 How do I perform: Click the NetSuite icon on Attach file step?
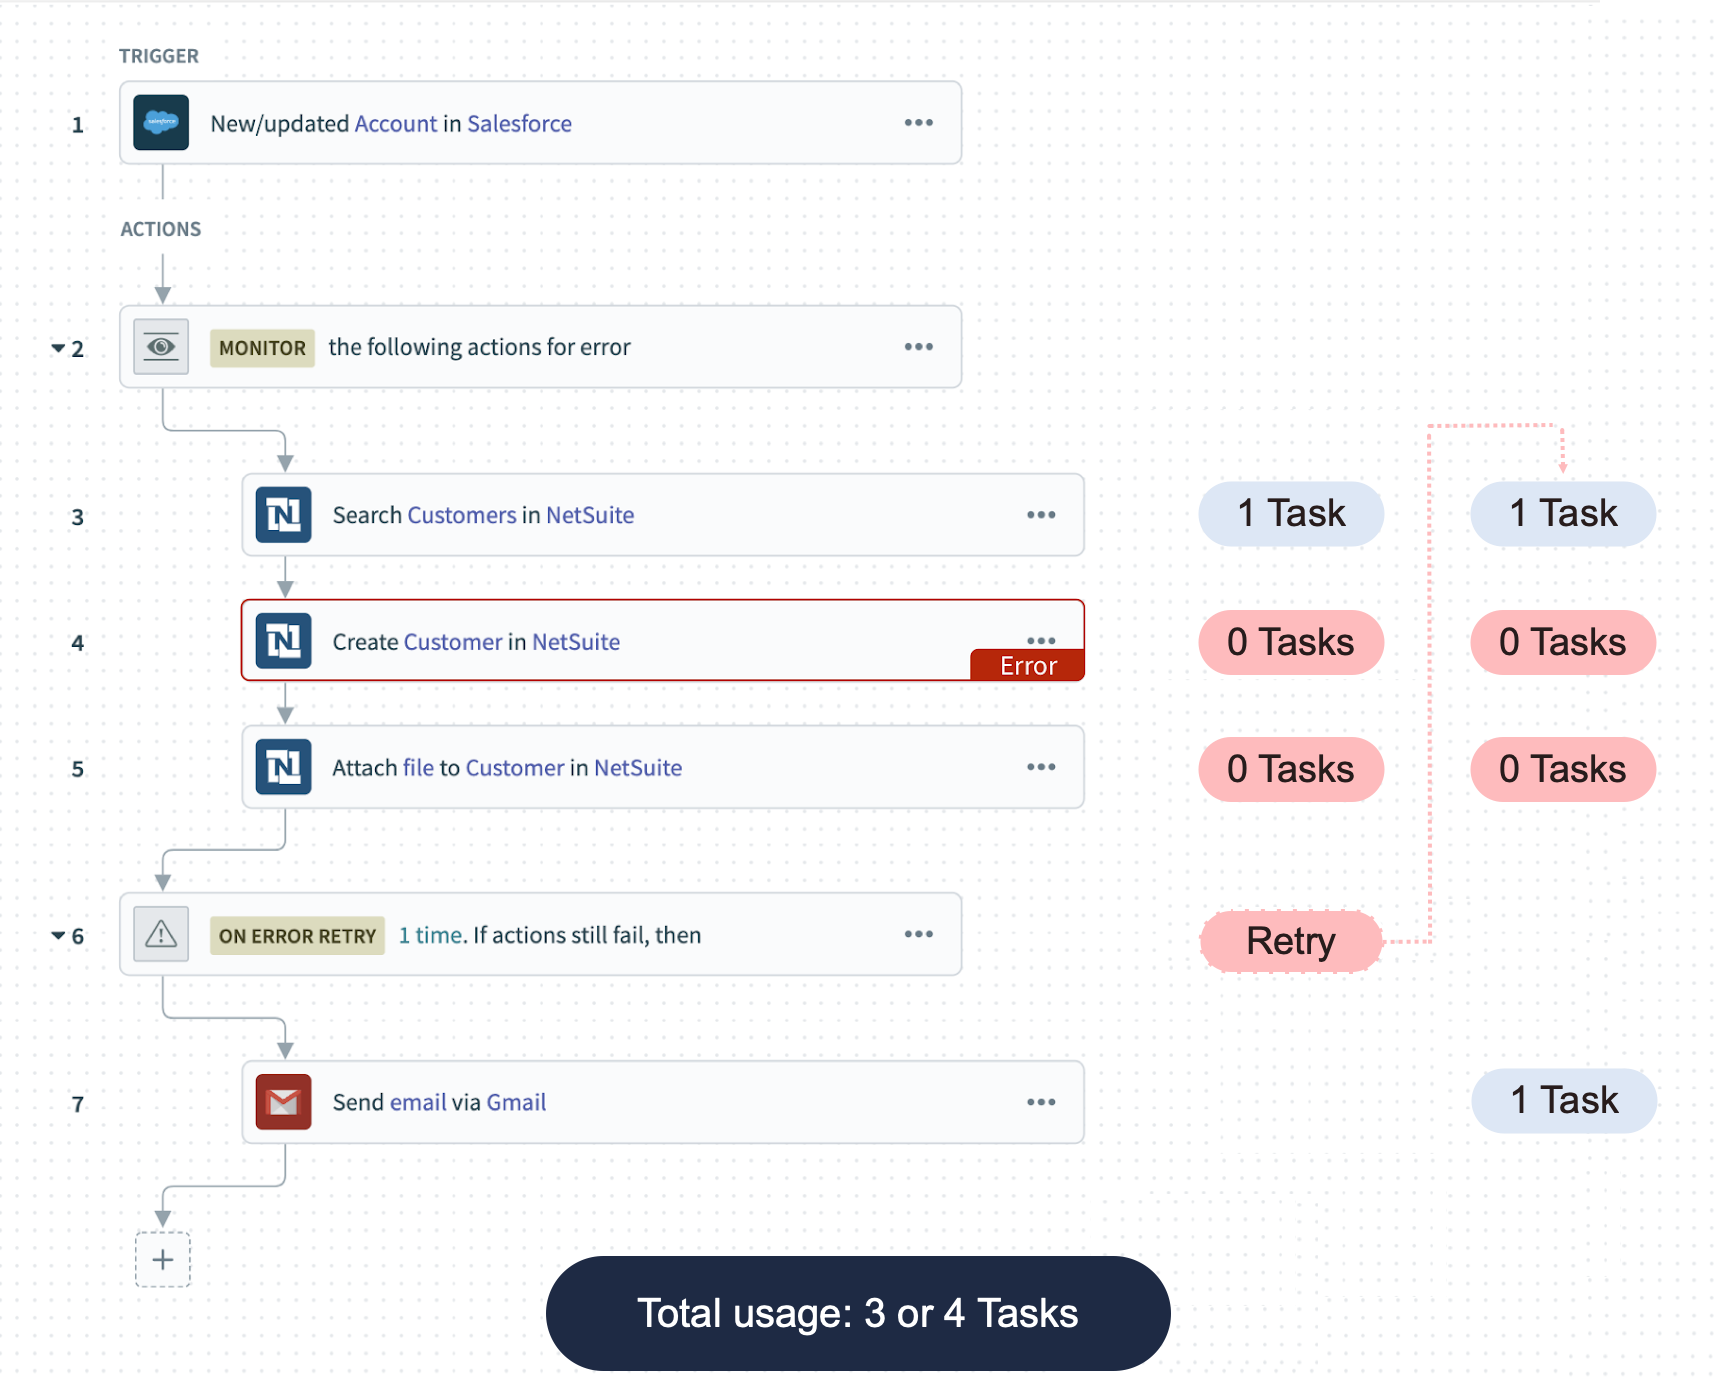[x=283, y=767]
